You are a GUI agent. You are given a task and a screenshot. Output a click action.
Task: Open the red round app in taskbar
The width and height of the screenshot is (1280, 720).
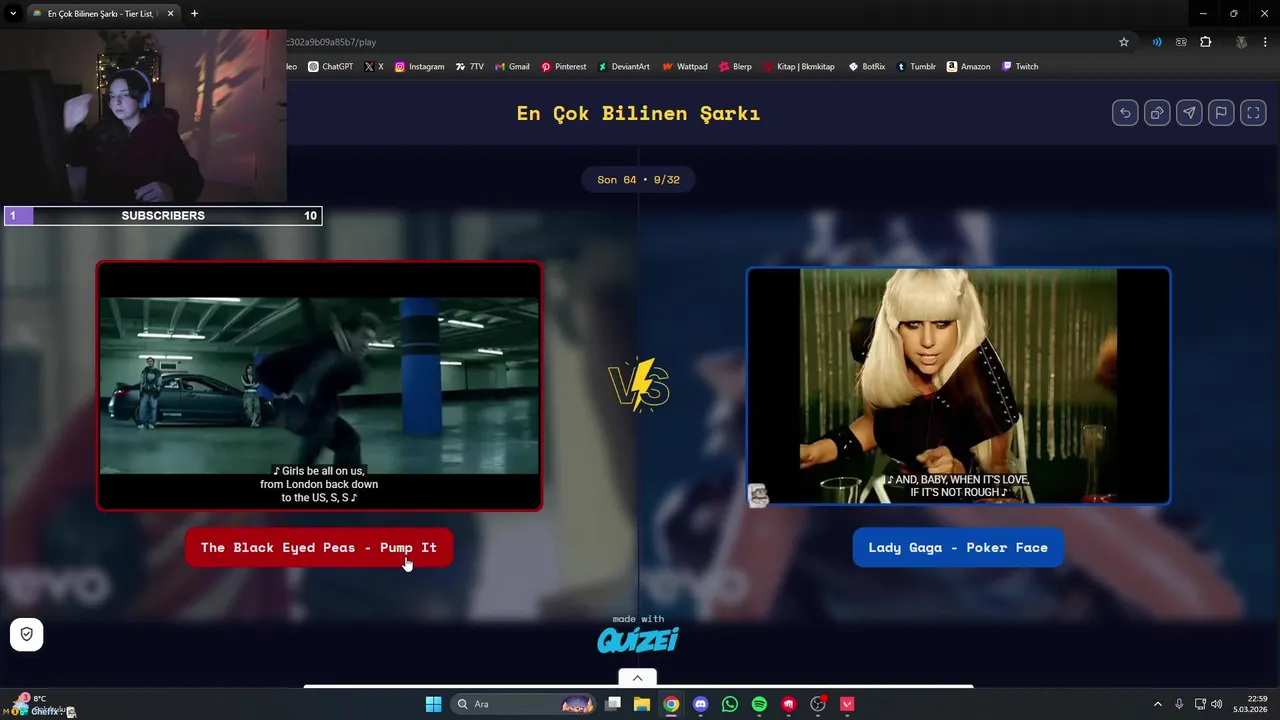tap(789, 704)
